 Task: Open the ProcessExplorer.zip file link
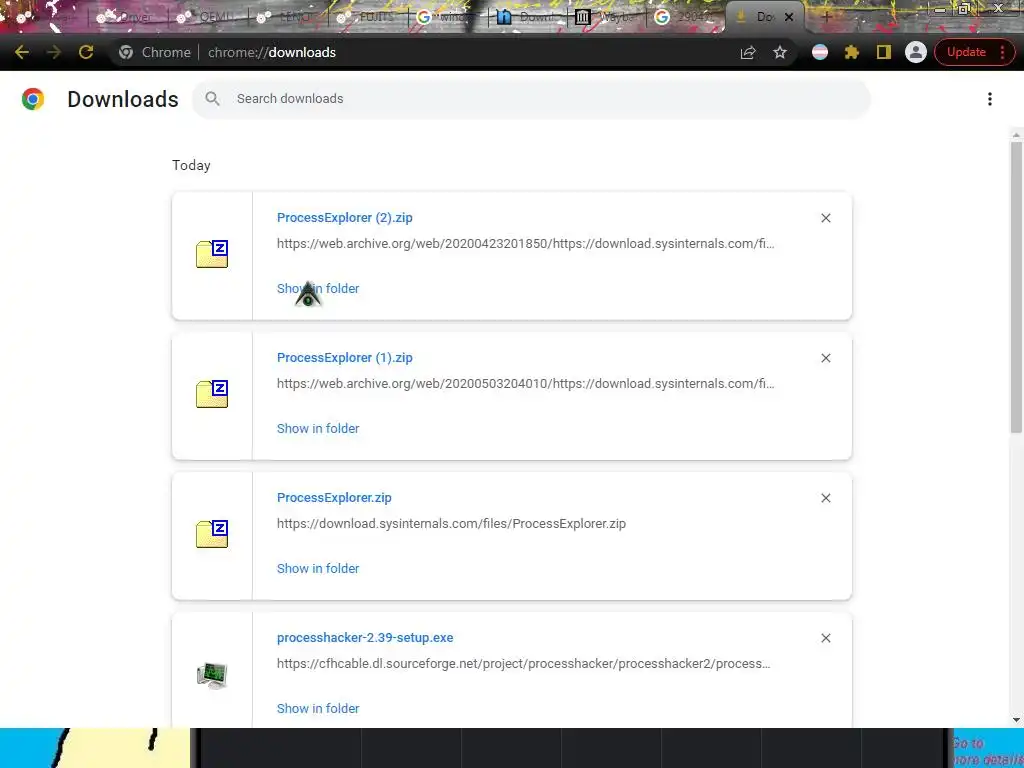tap(334, 498)
